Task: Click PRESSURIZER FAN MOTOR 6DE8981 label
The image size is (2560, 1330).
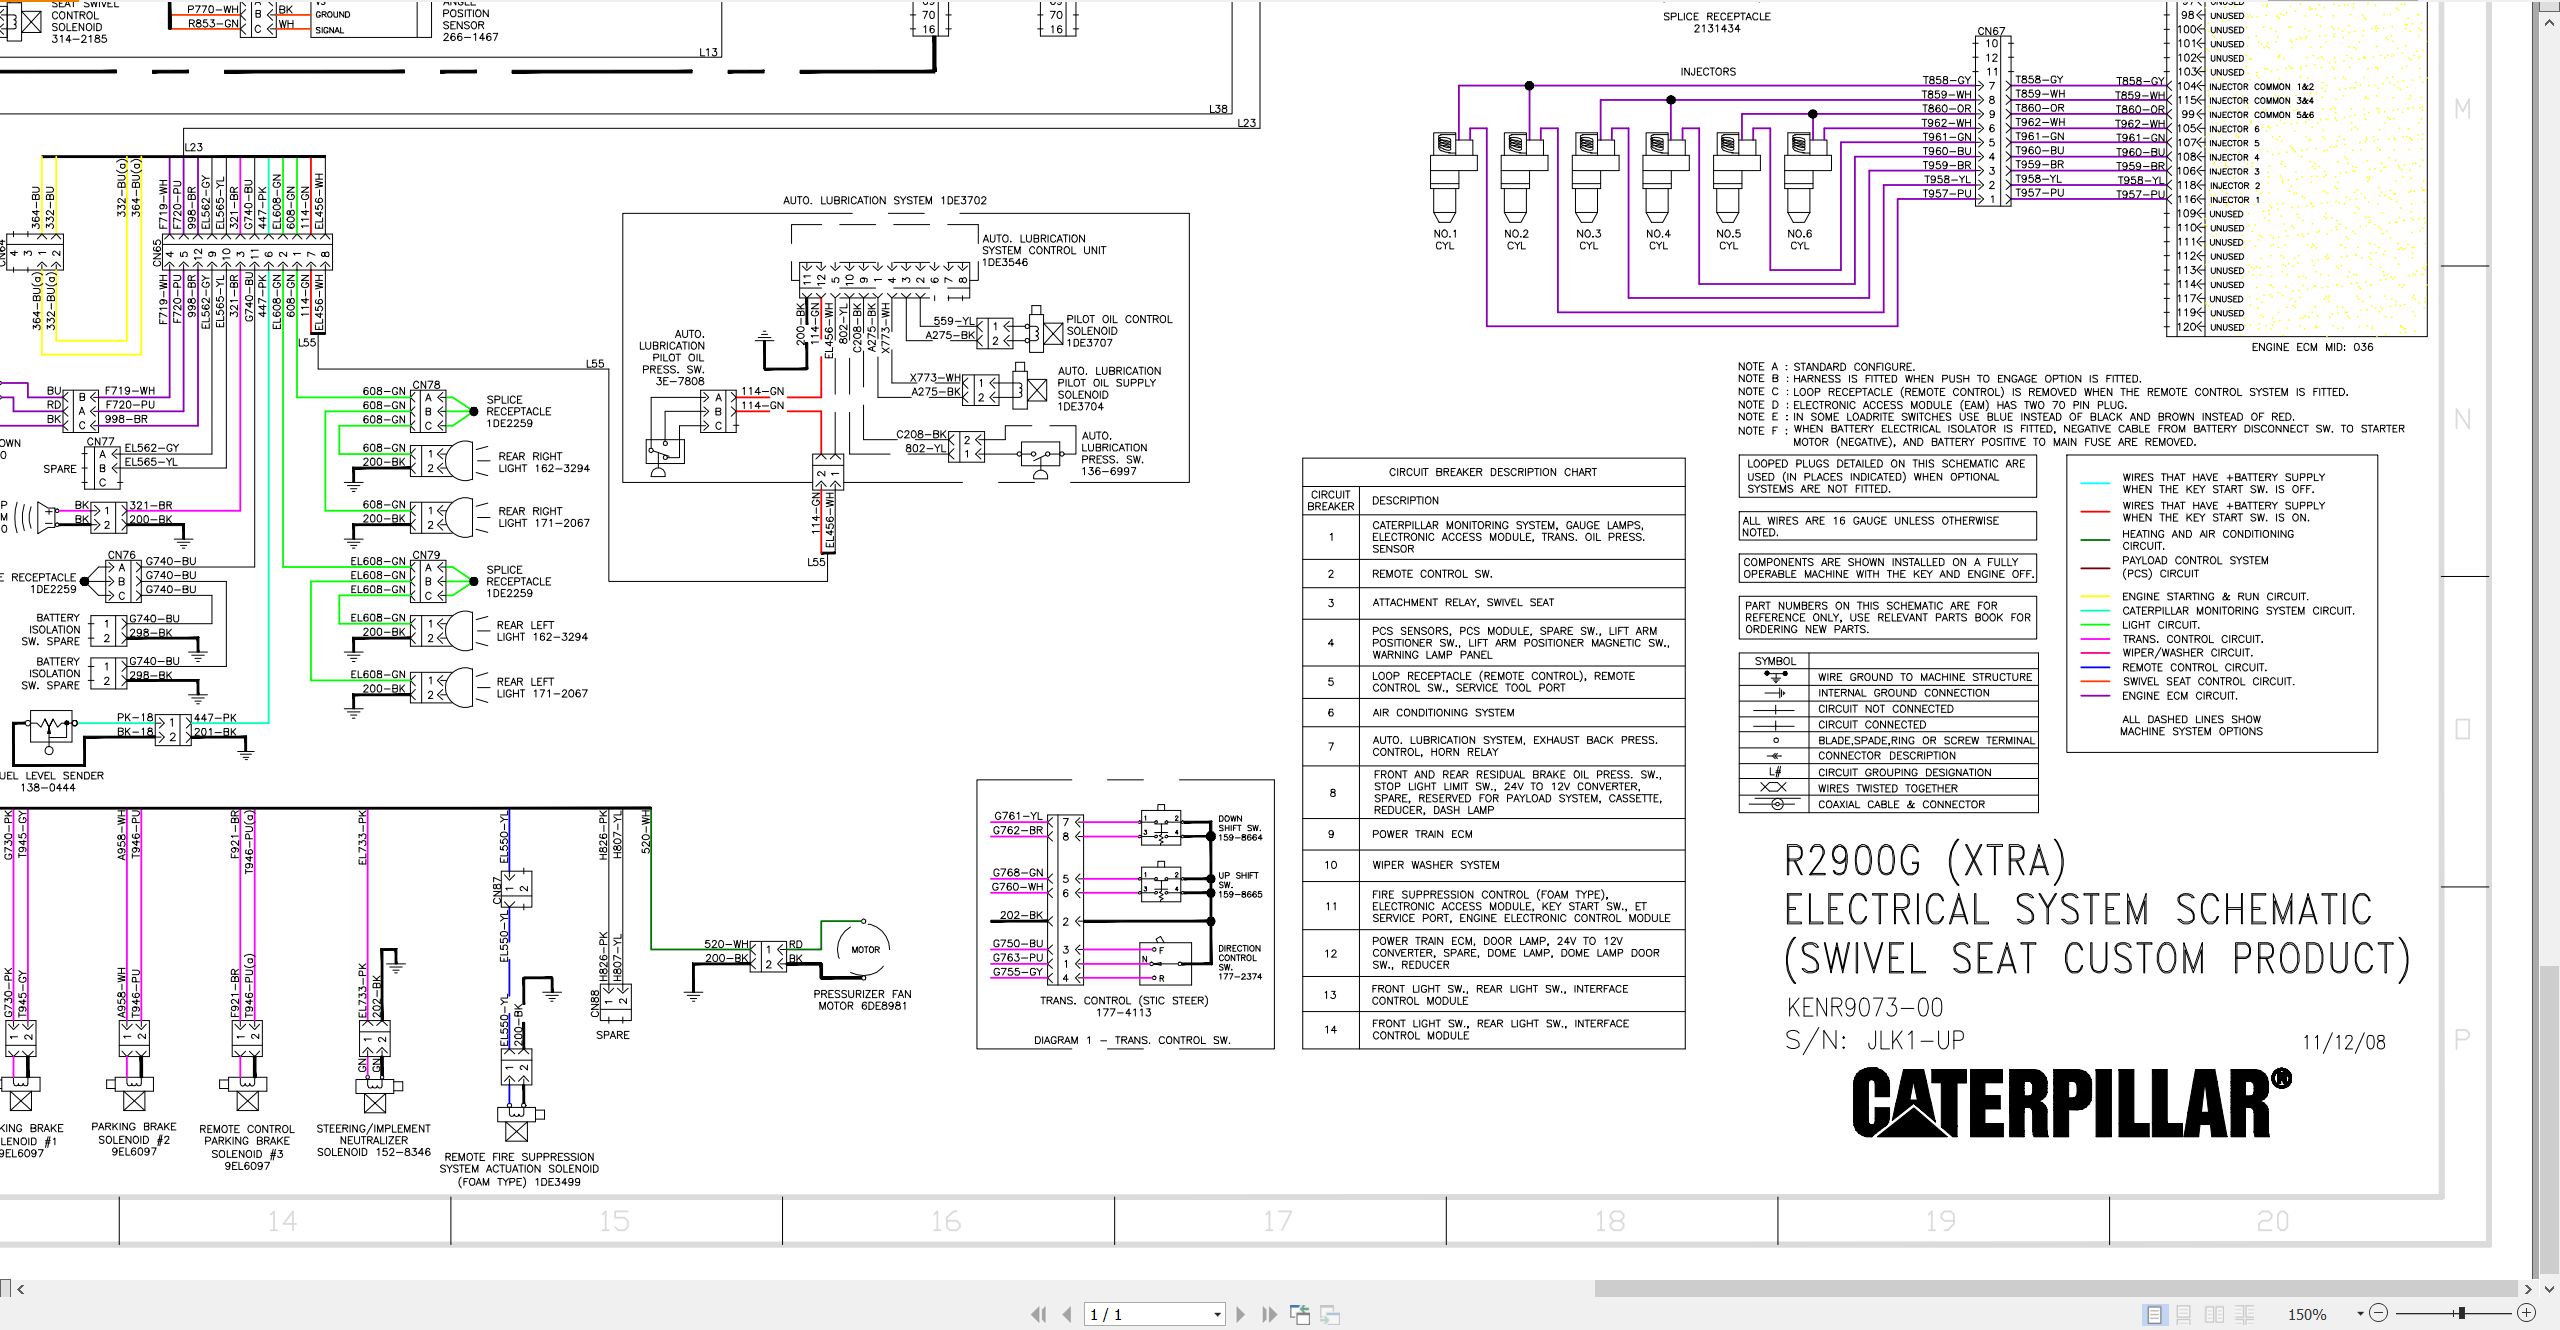Action: (x=862, y=1000)
